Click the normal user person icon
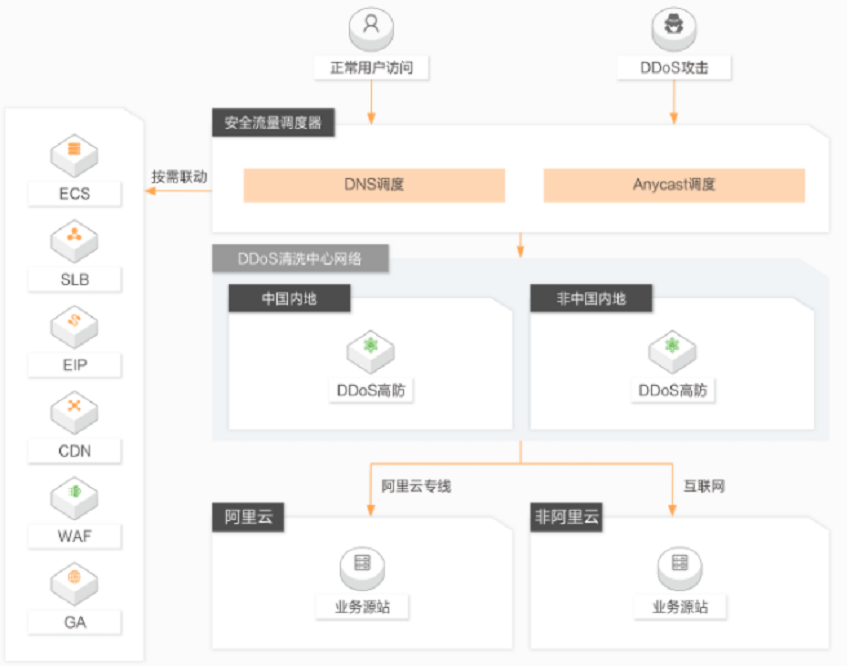850x666 pixels. click(x=371, y=27)
